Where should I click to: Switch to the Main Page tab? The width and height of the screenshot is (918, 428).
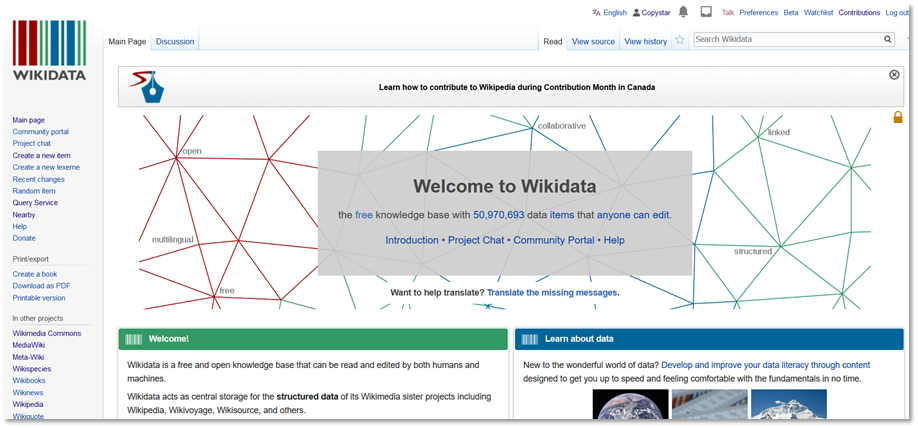128,42
